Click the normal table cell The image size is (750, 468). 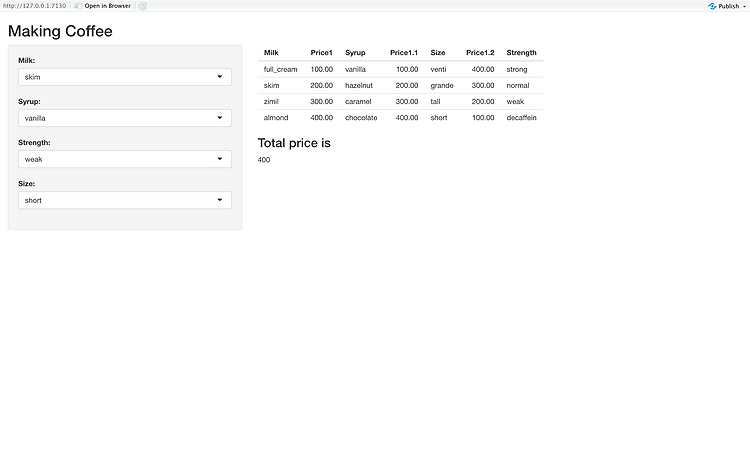[x=518, y=86]
